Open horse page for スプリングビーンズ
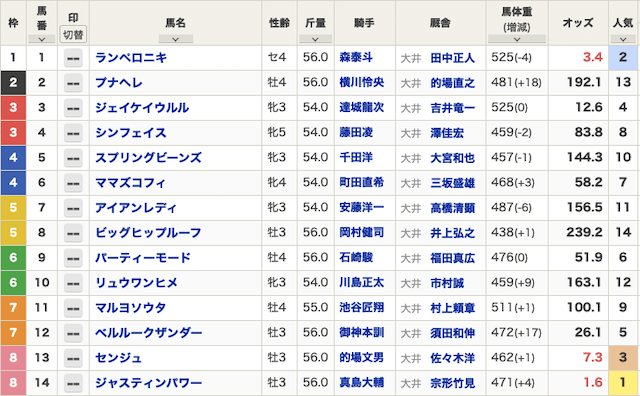 point(149,158)
